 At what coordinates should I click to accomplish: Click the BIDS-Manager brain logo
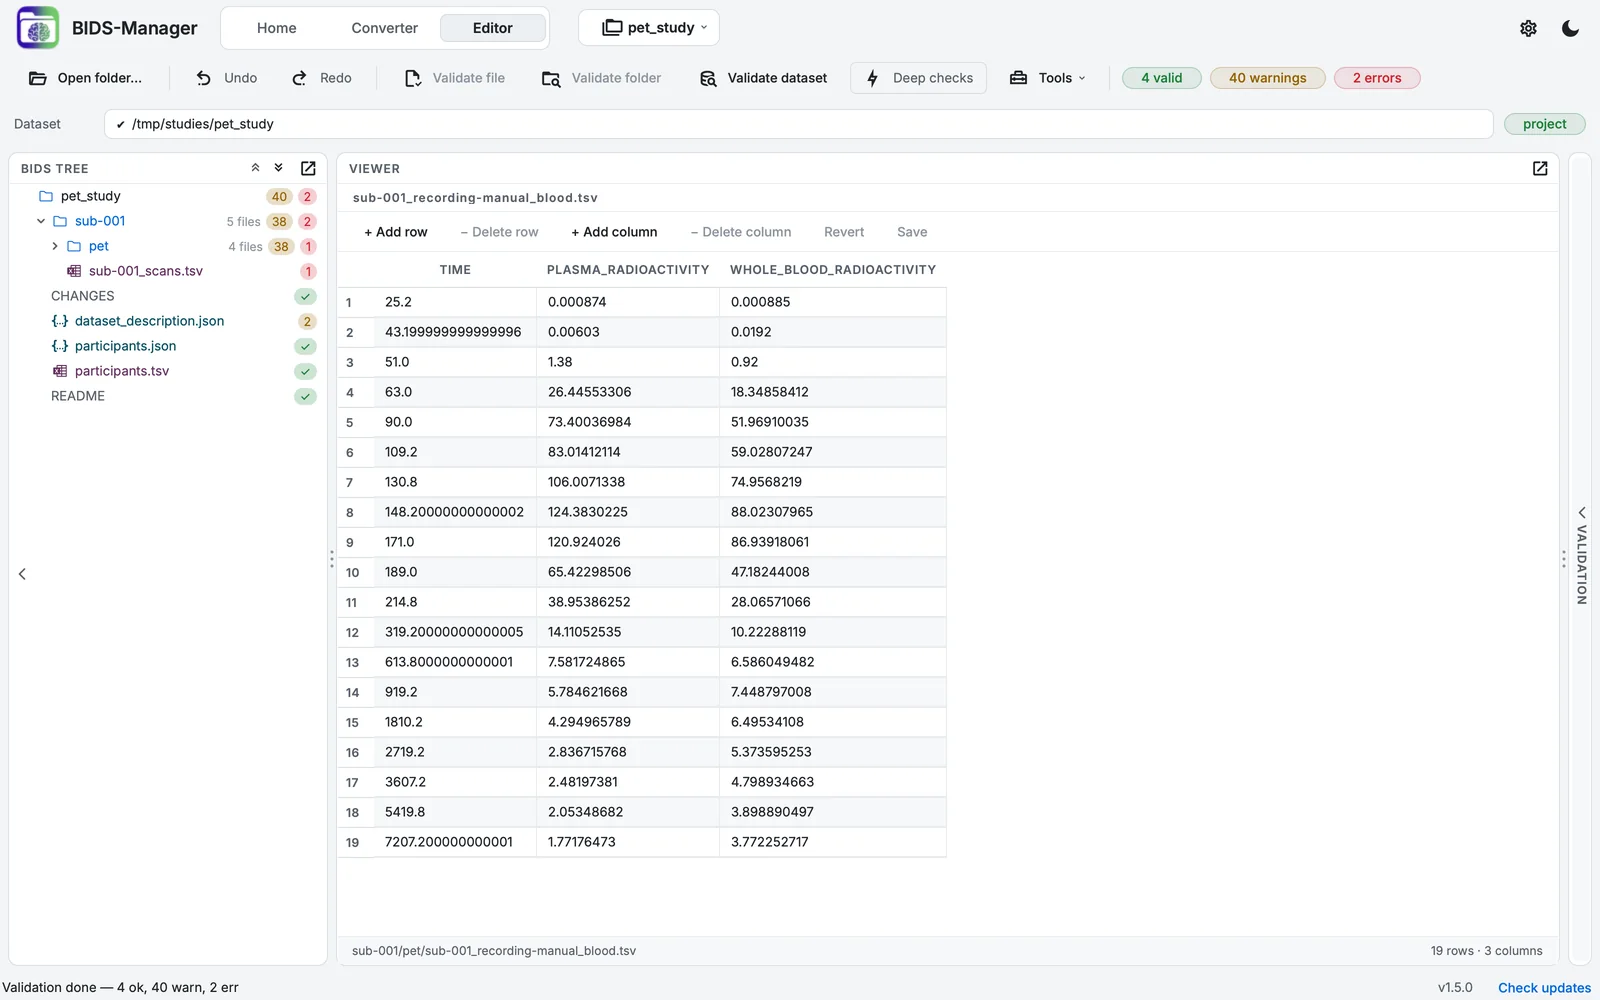(38, 28)
